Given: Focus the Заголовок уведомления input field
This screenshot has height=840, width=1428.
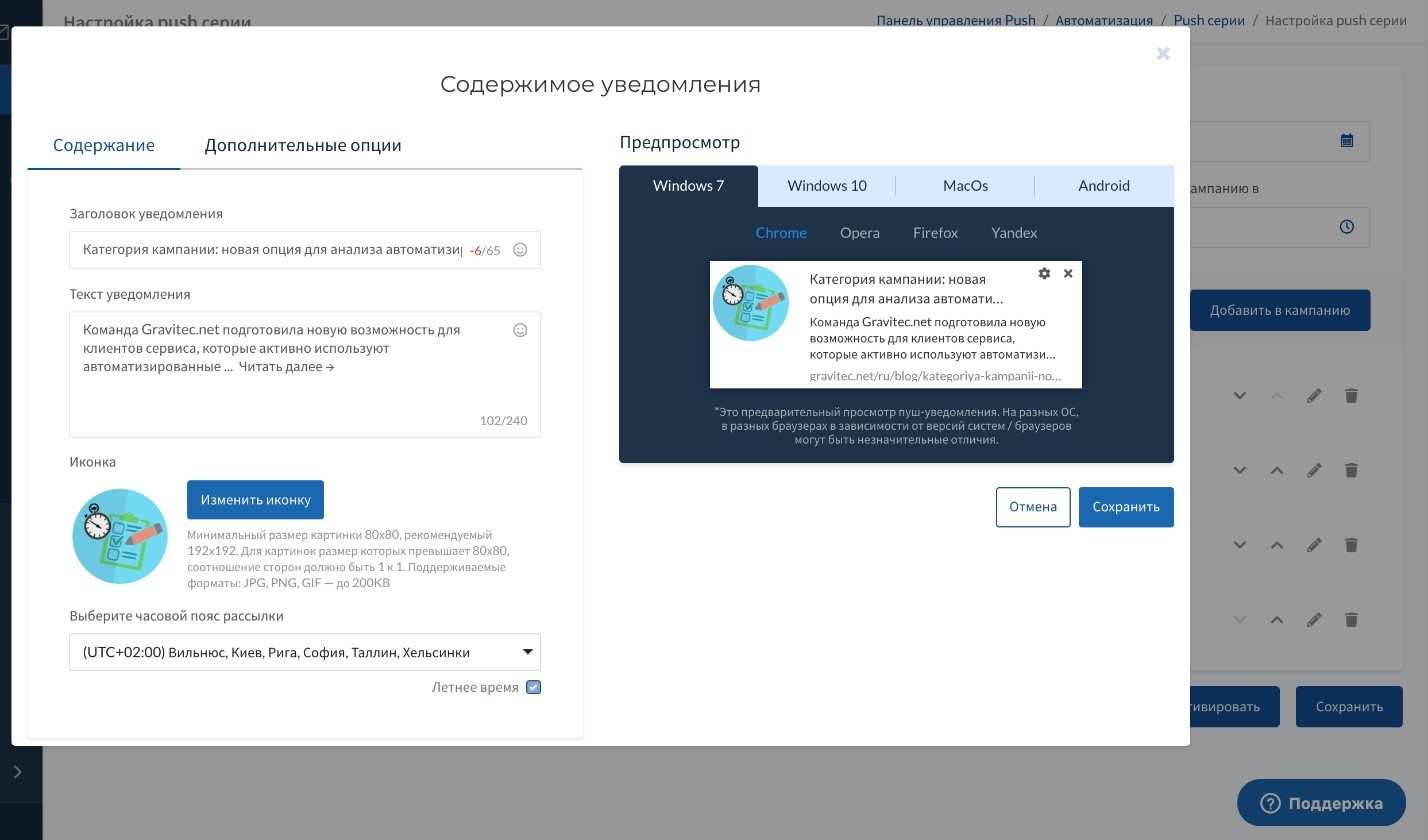Looking at the screenshot, I should [305, 250].
